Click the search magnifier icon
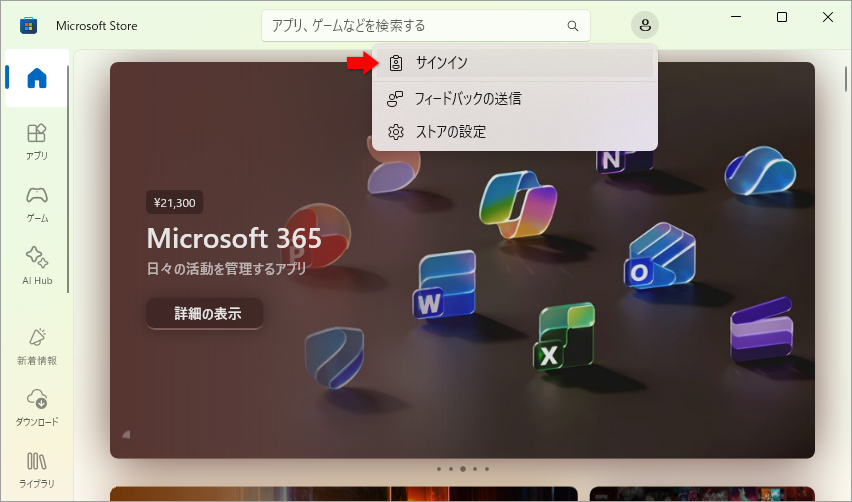Screen dimensions: 852x502 pyautogui.click(x=573, y=26)
